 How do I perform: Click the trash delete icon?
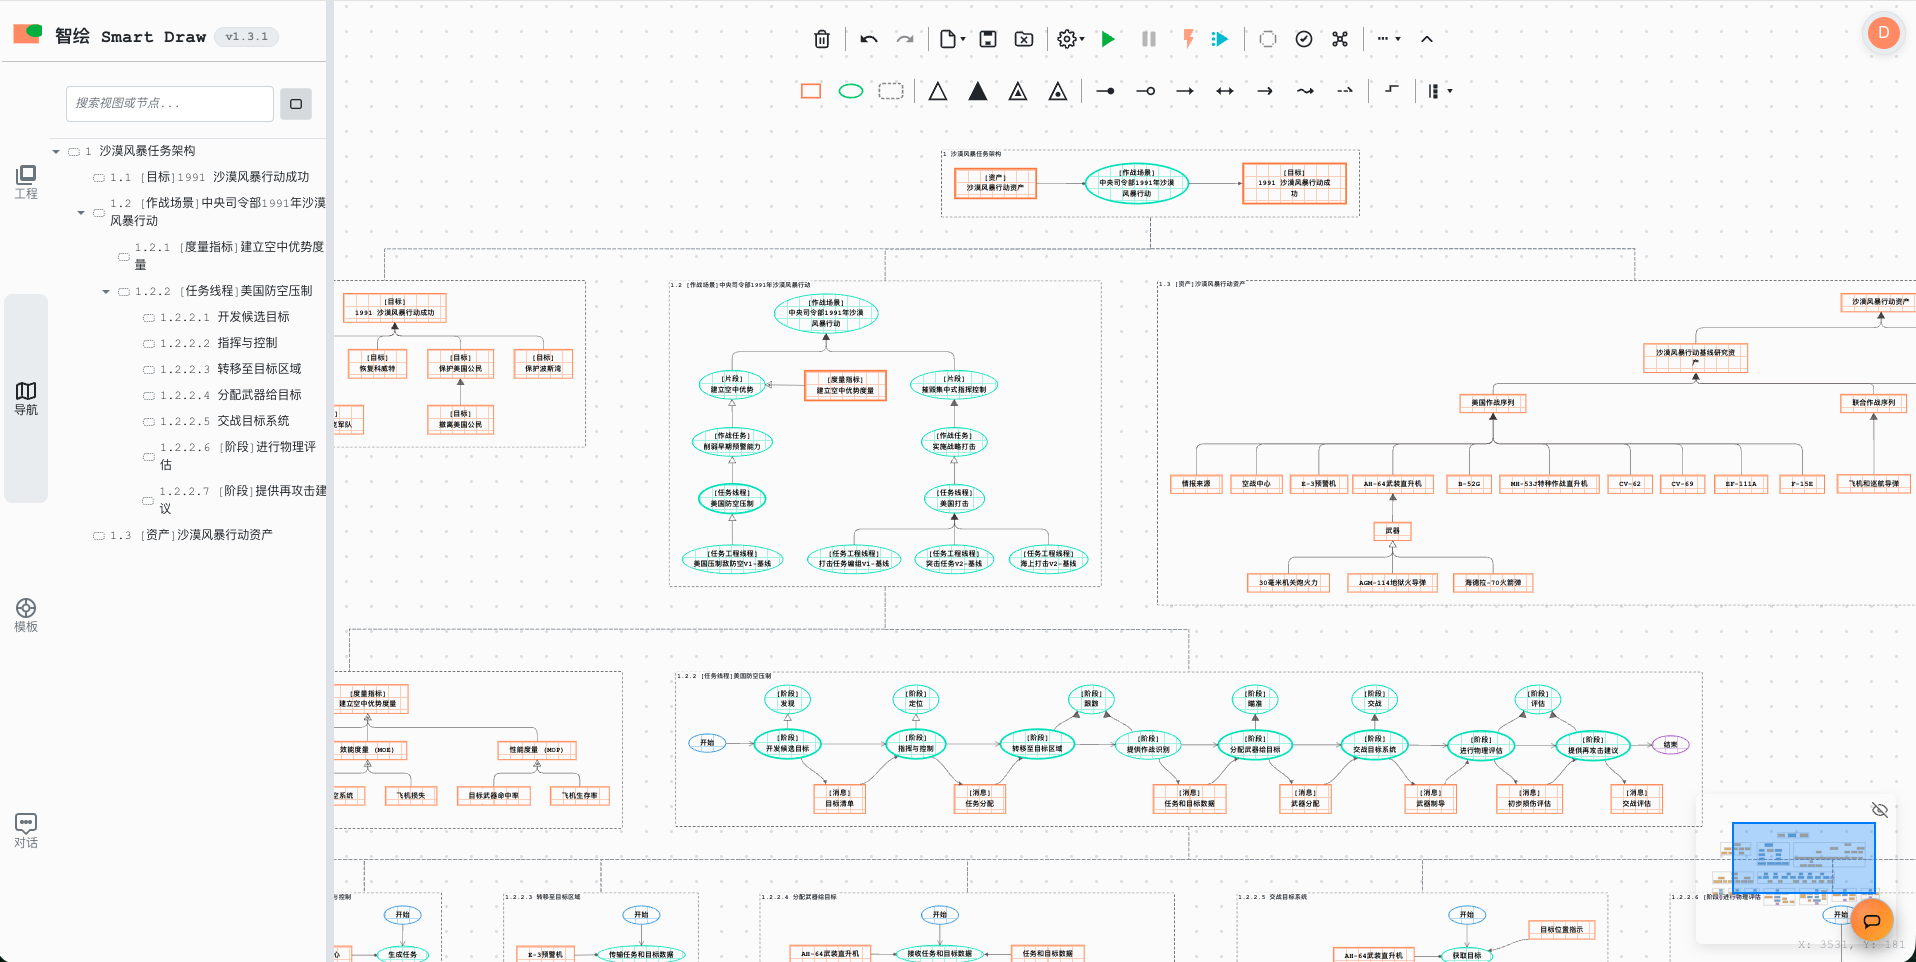pyautogui.click(x=821, y=39)
